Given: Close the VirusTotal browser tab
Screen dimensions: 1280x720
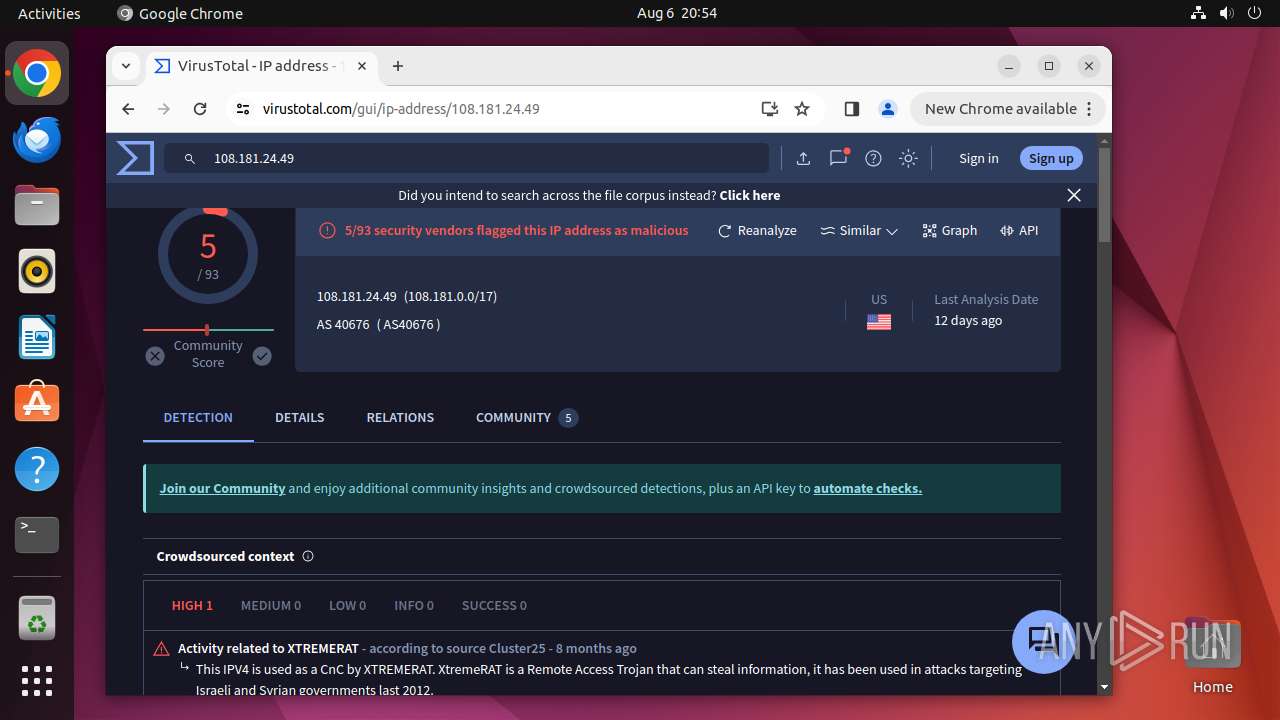Looking at the screenshot, I should 362,66.
